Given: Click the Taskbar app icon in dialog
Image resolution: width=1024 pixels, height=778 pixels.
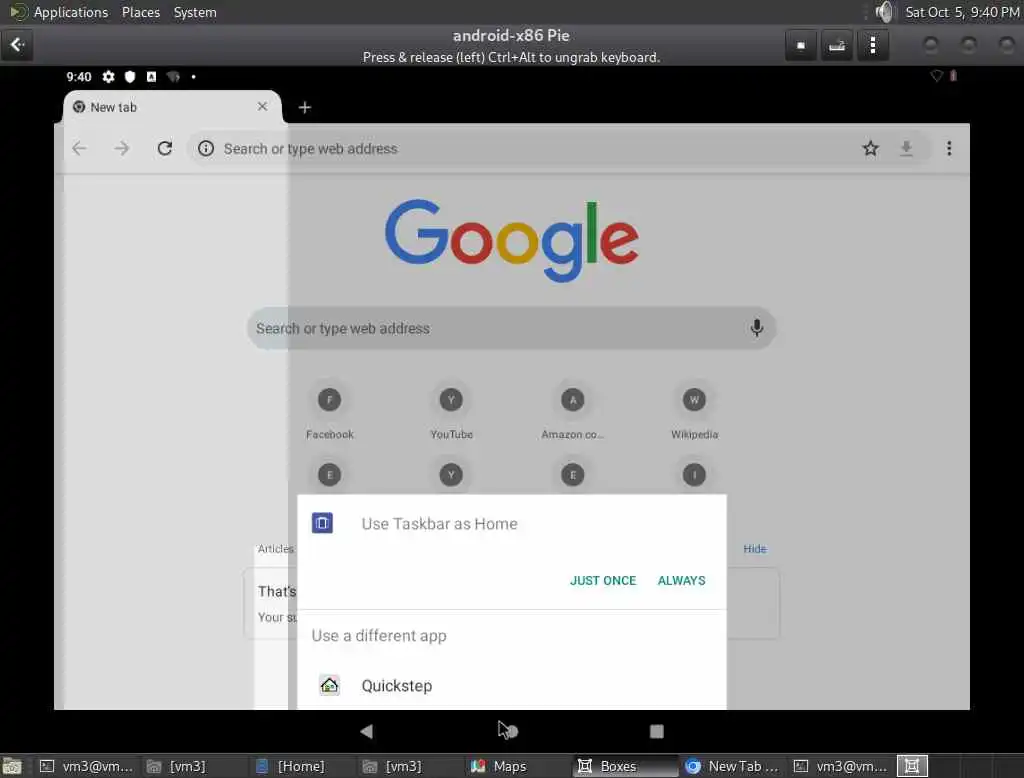Looking at the screenshot, I should tap(322, 523).
